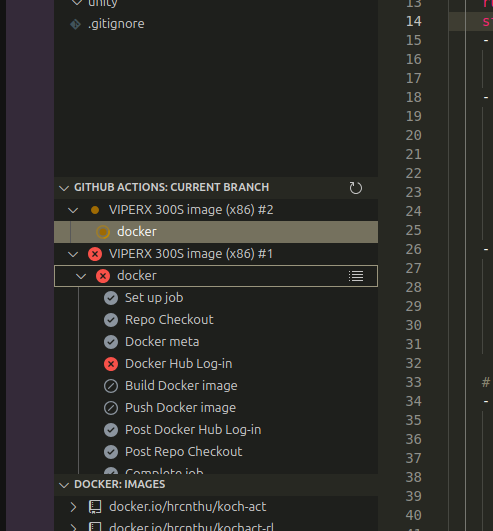
Task: Click the repository icon for docker.io/hrcnthu/koch-act
Action: coord(95,507)
